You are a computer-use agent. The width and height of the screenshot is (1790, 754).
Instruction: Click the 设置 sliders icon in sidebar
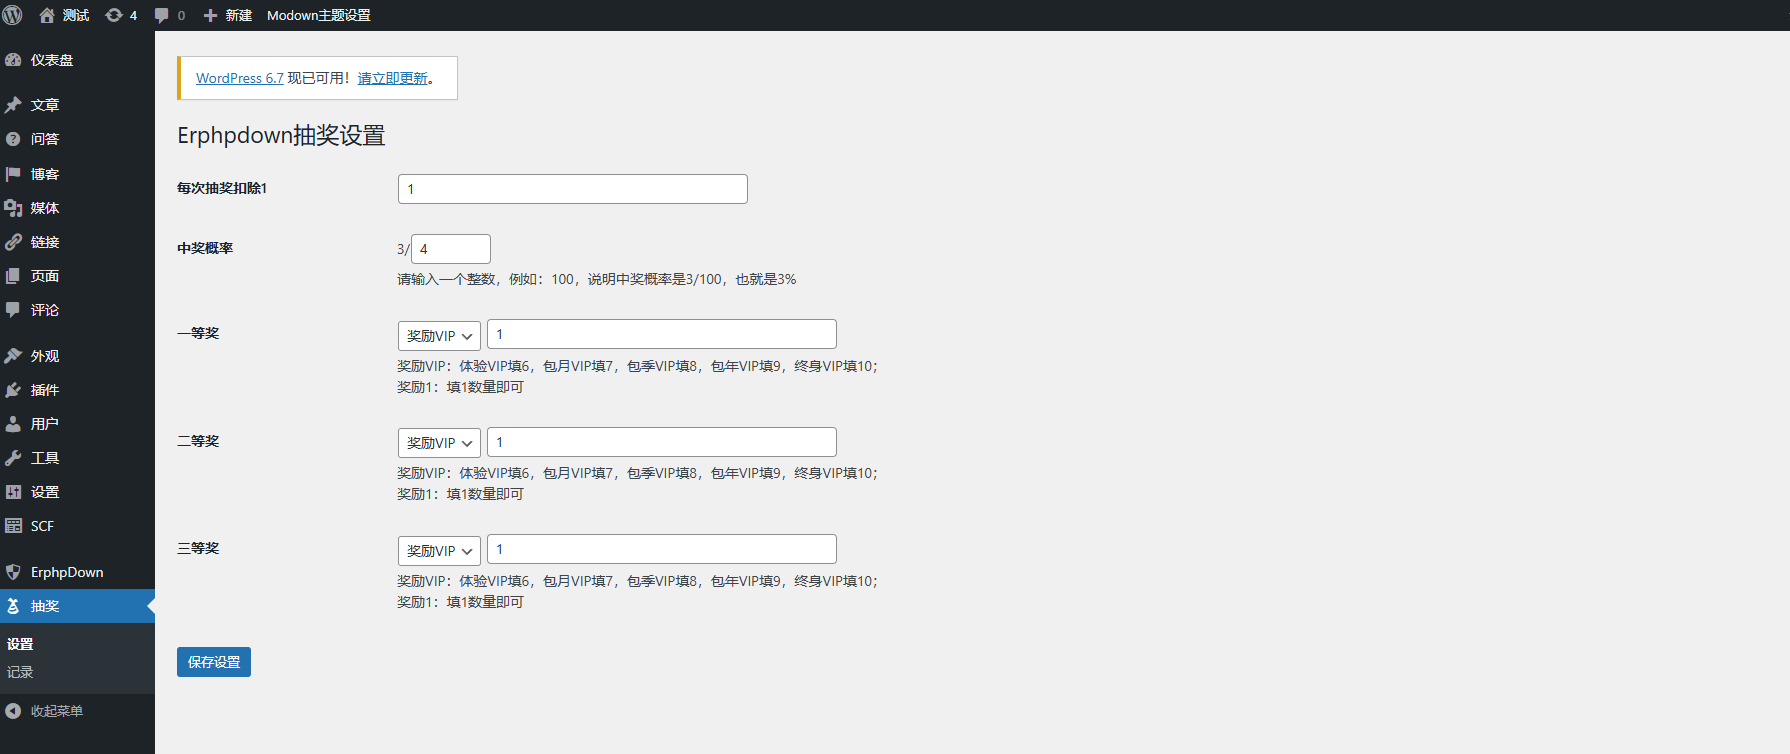coord(13,492)
